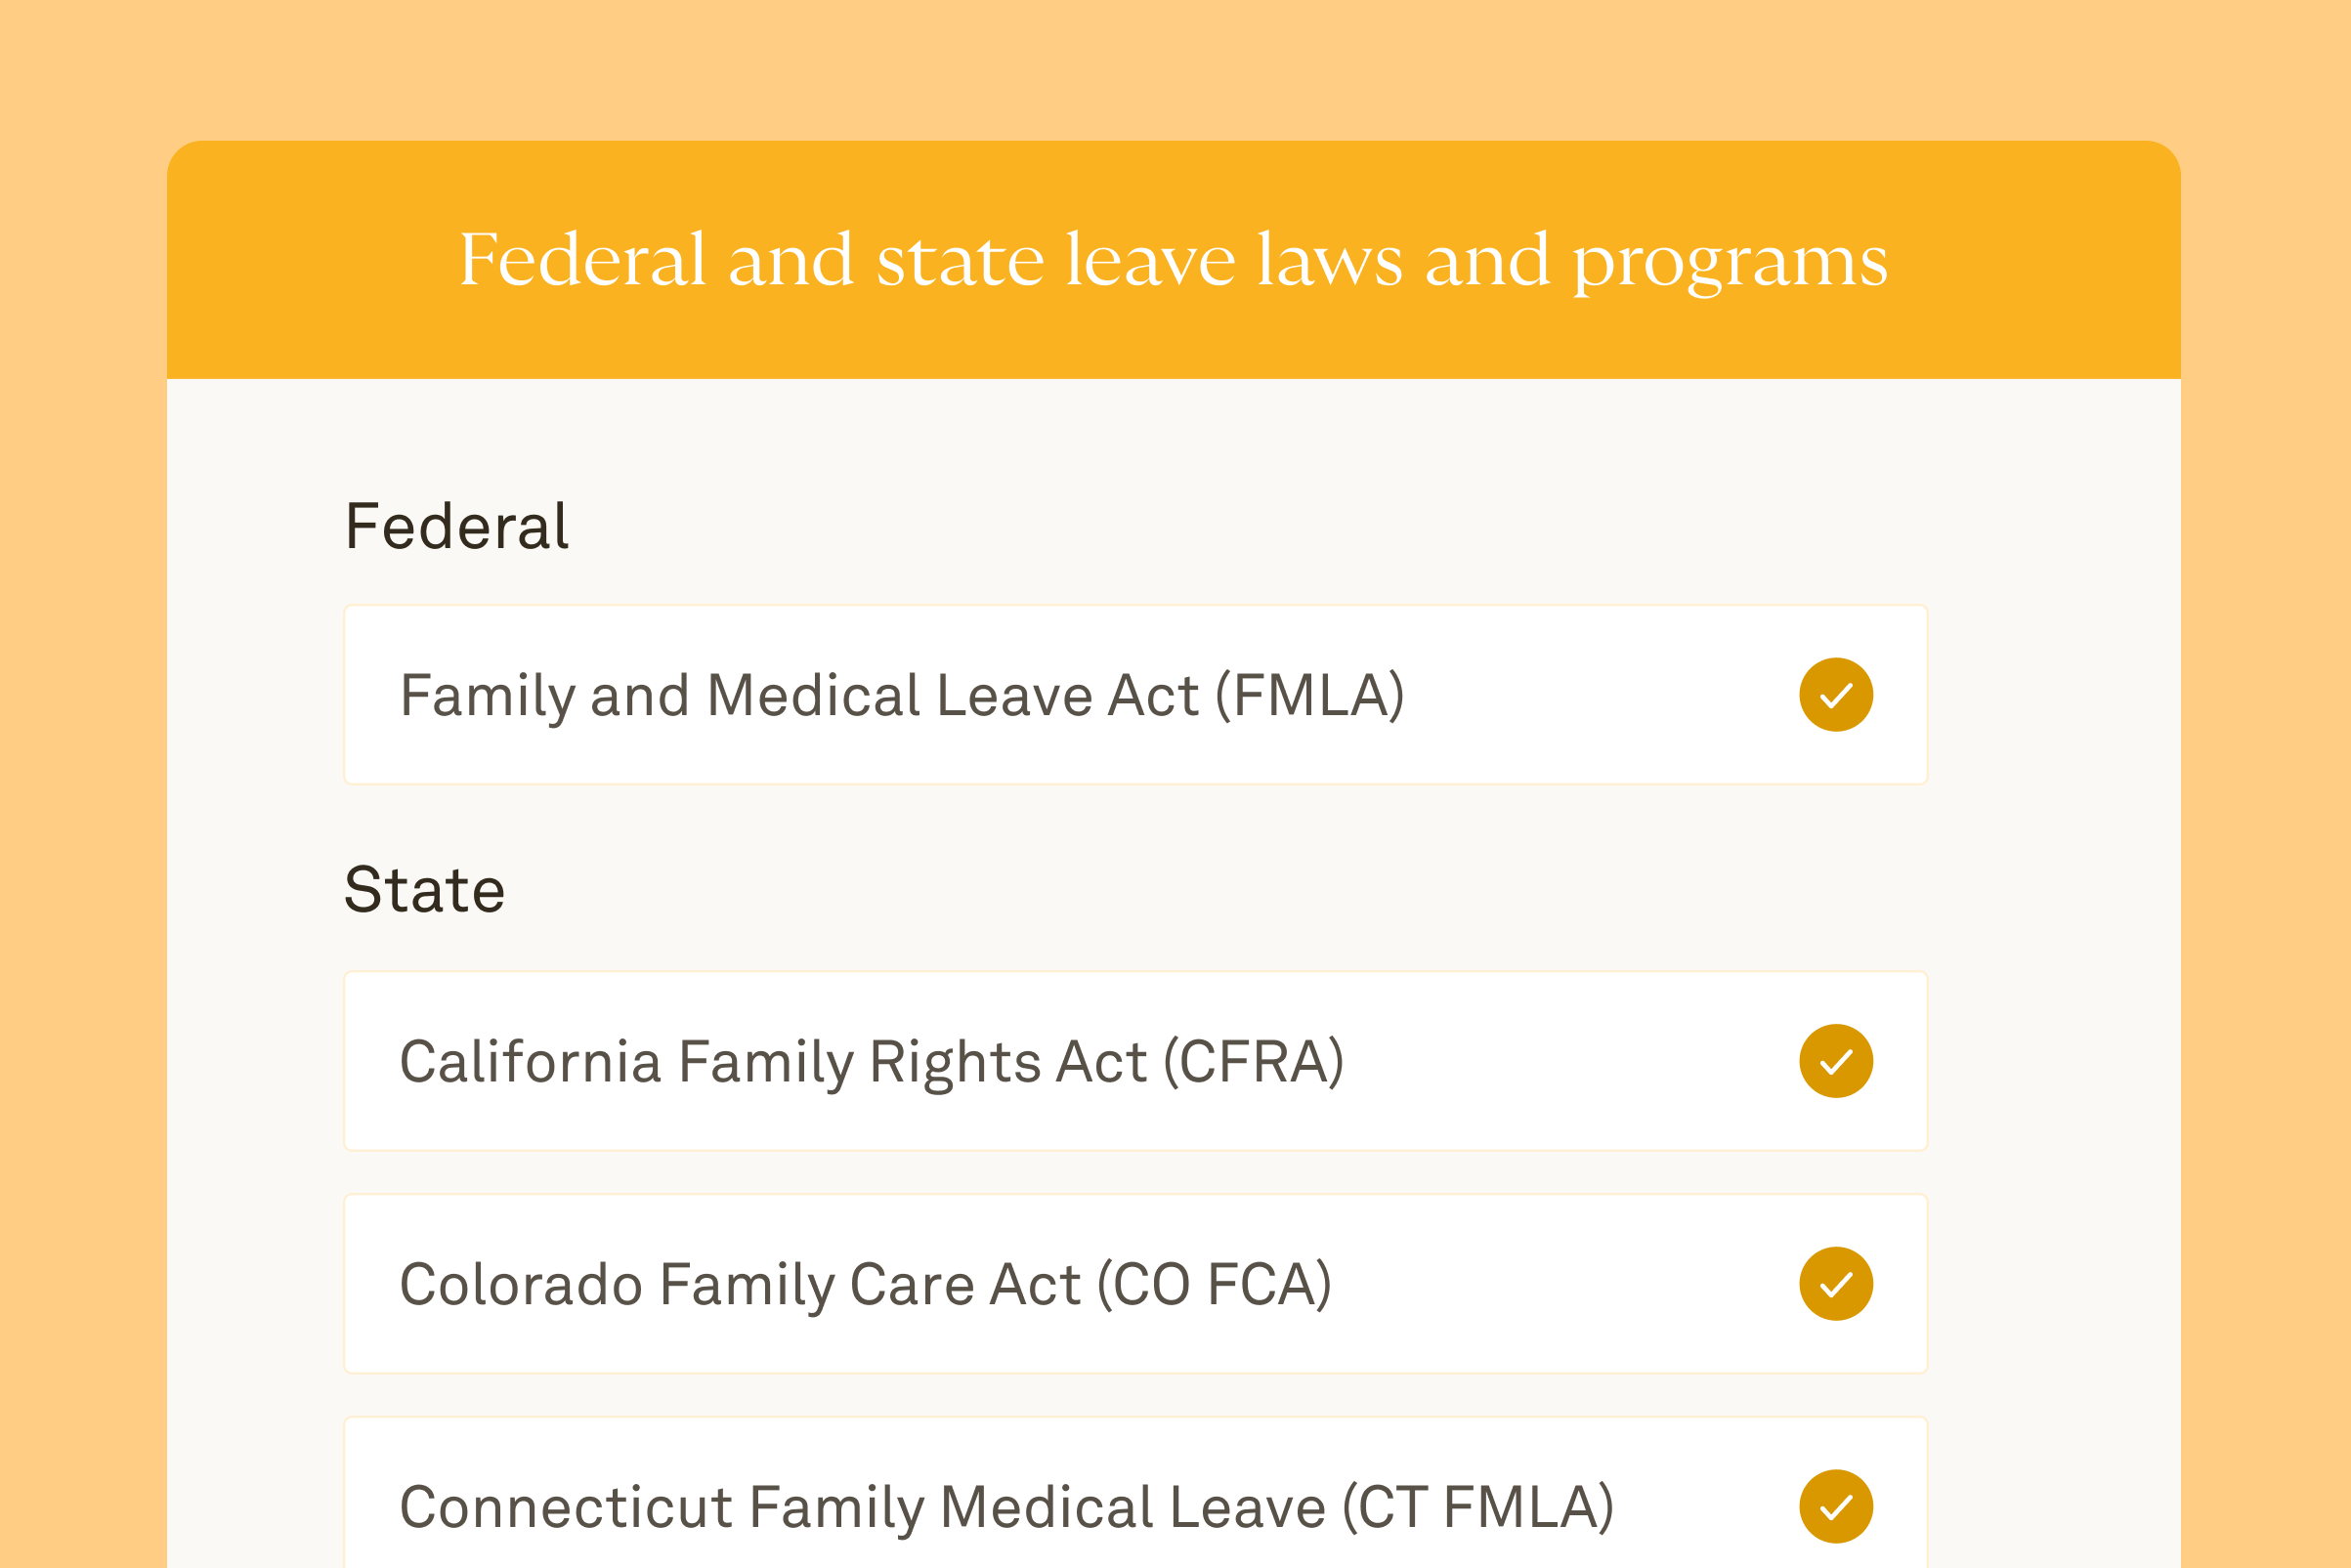
Task: Click the (CFRA) acronym text
Action: coord(1254,1062)
